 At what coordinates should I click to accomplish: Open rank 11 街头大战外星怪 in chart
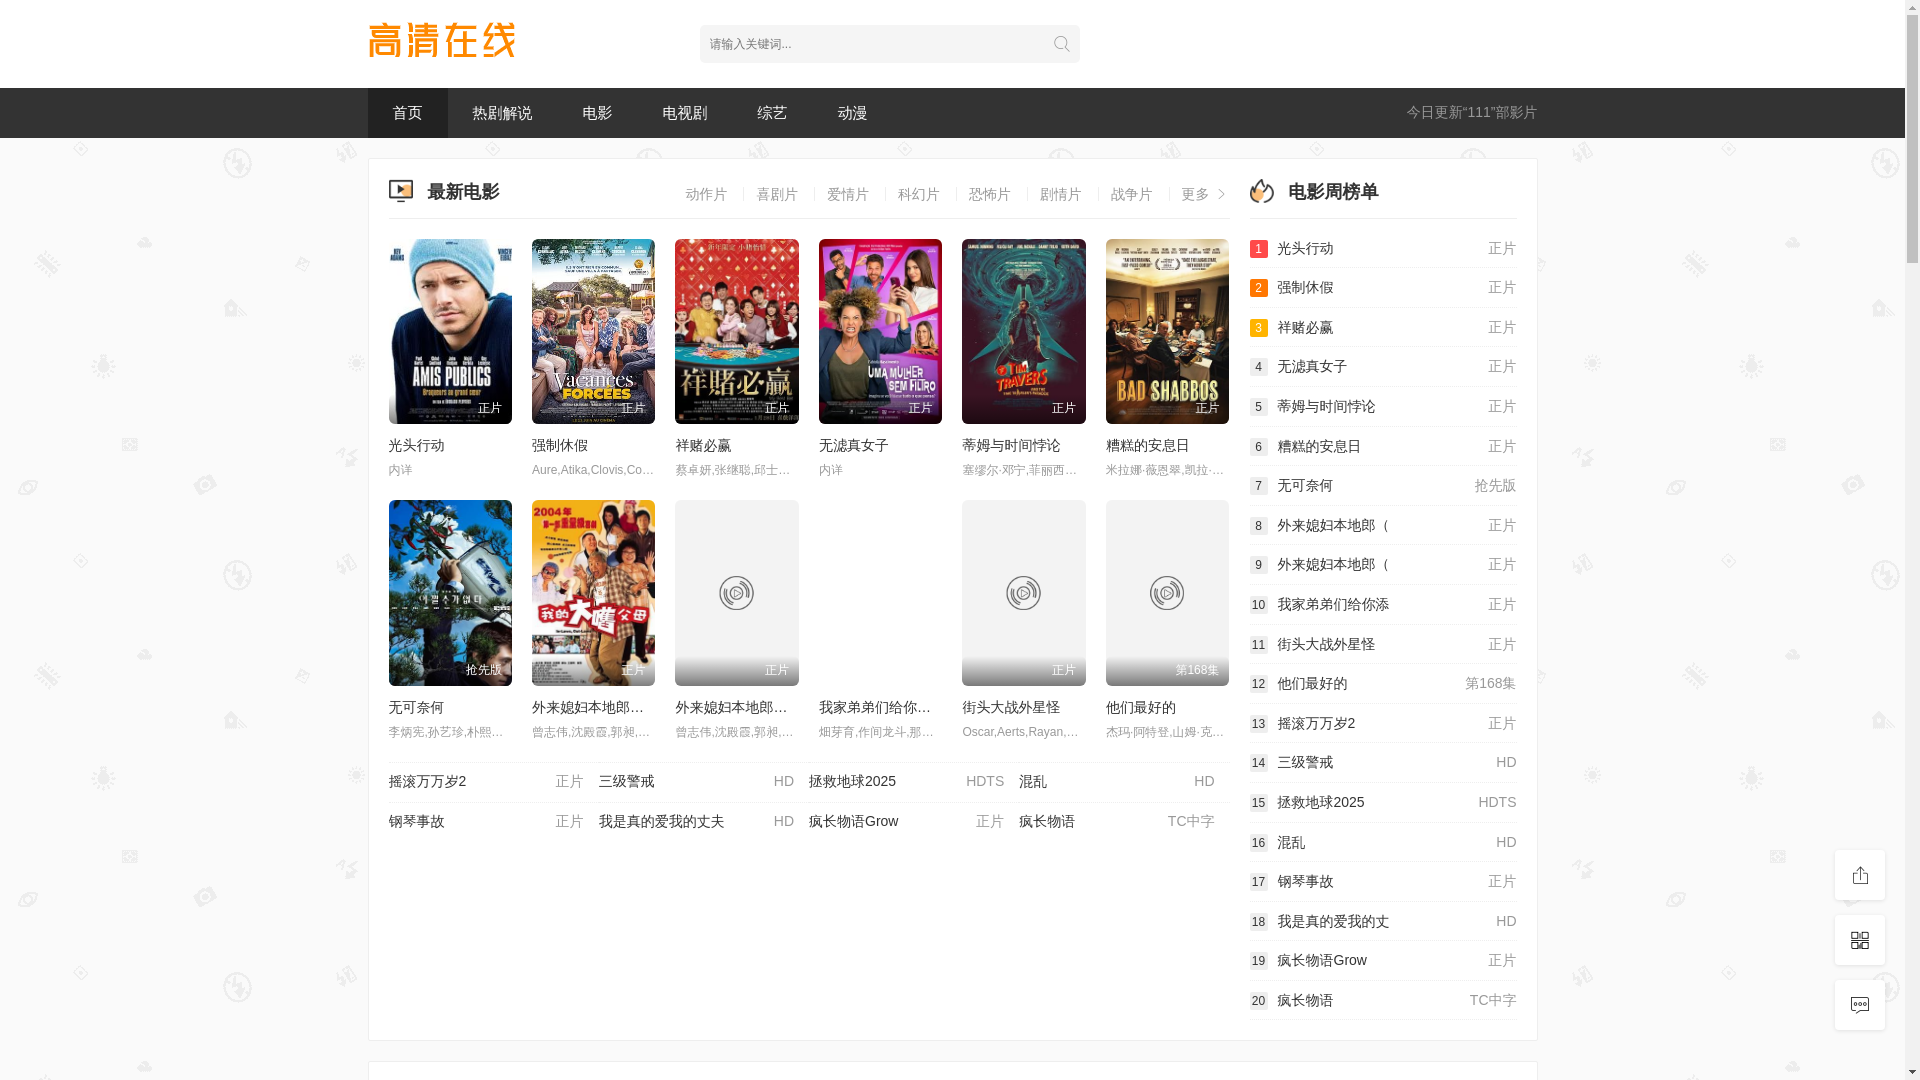(x=1383, y=645)
